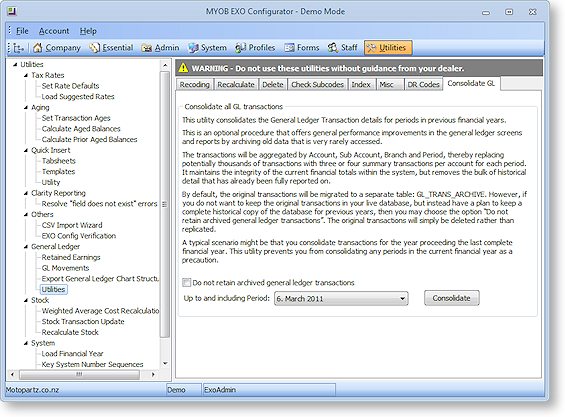This screenshot has height=417, width=565.
Task: Select Load Suggested Rates tree item
Action: pyautogui.click(x=78, y=97)
